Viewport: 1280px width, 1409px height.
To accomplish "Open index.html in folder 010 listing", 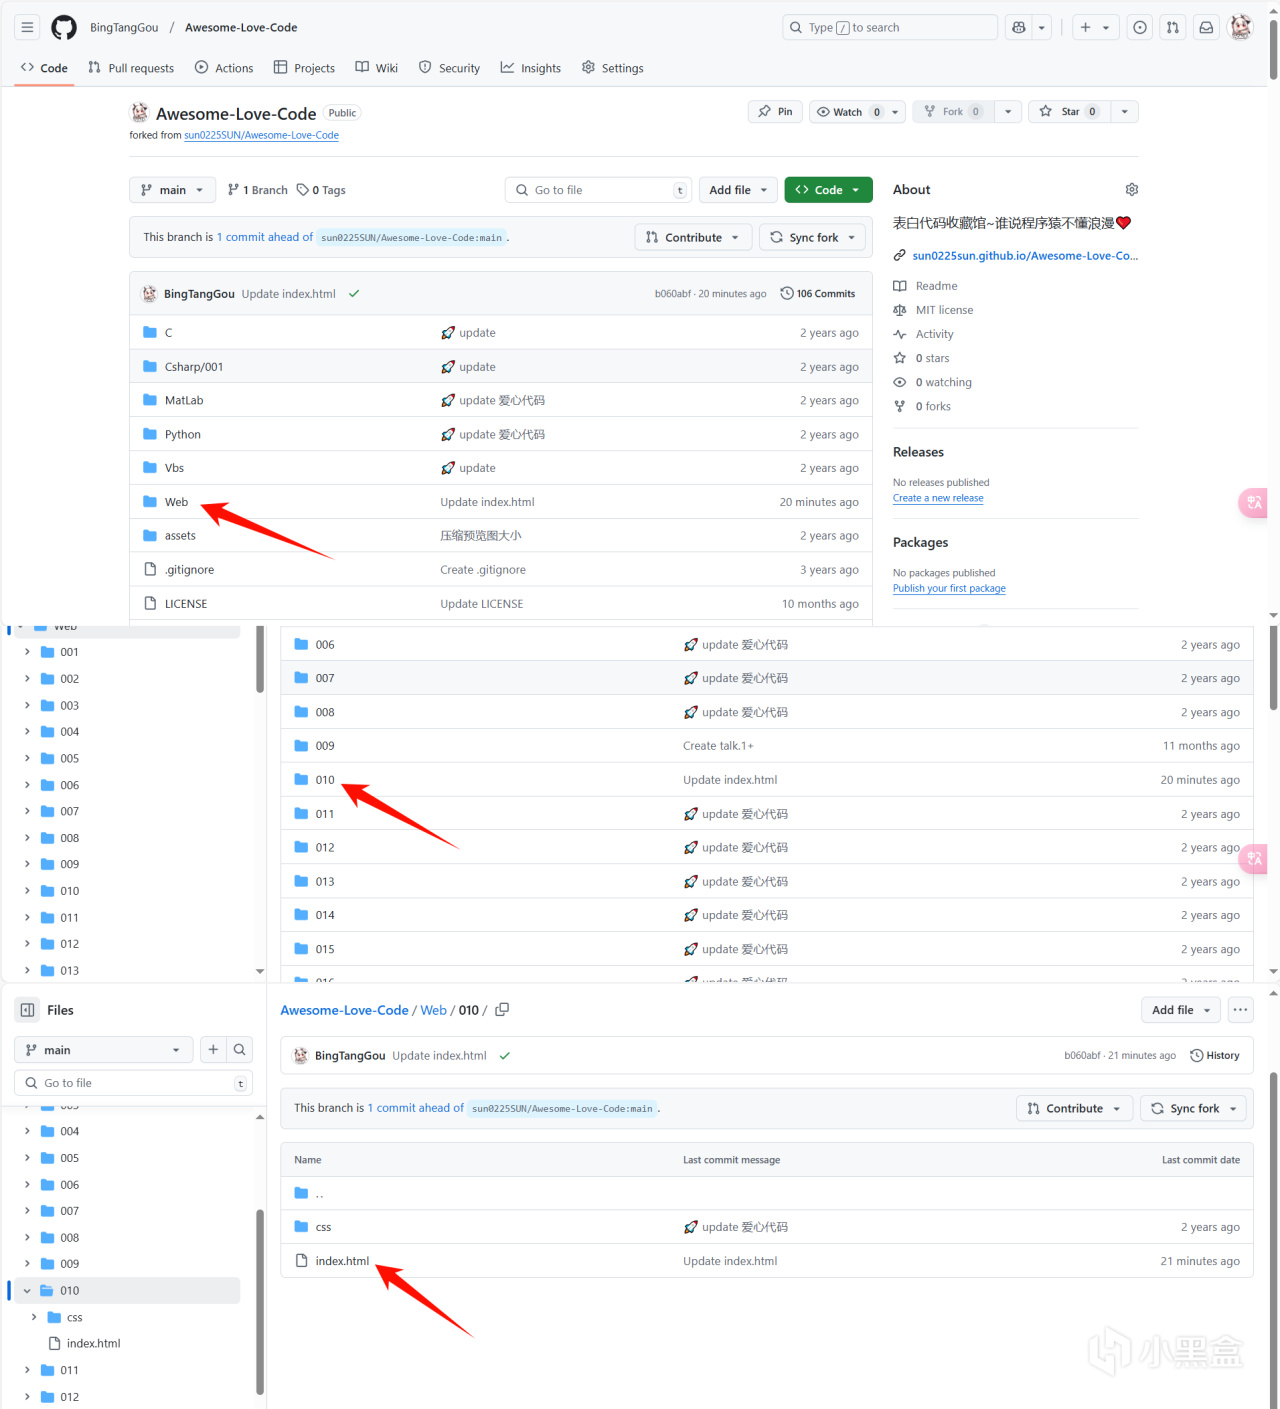I will click(x=342, y=1261).
